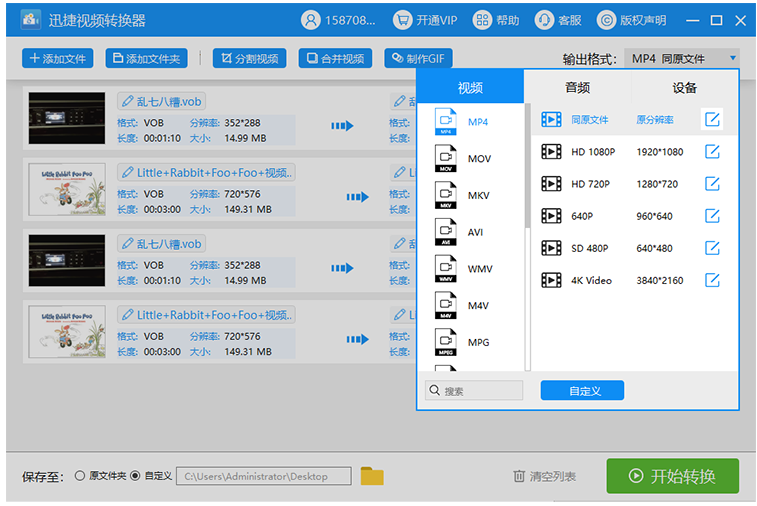The image size is (757, 506).
Task: Click the 清空列表 button
Action: pyautogui.click(x=544, y=477)
